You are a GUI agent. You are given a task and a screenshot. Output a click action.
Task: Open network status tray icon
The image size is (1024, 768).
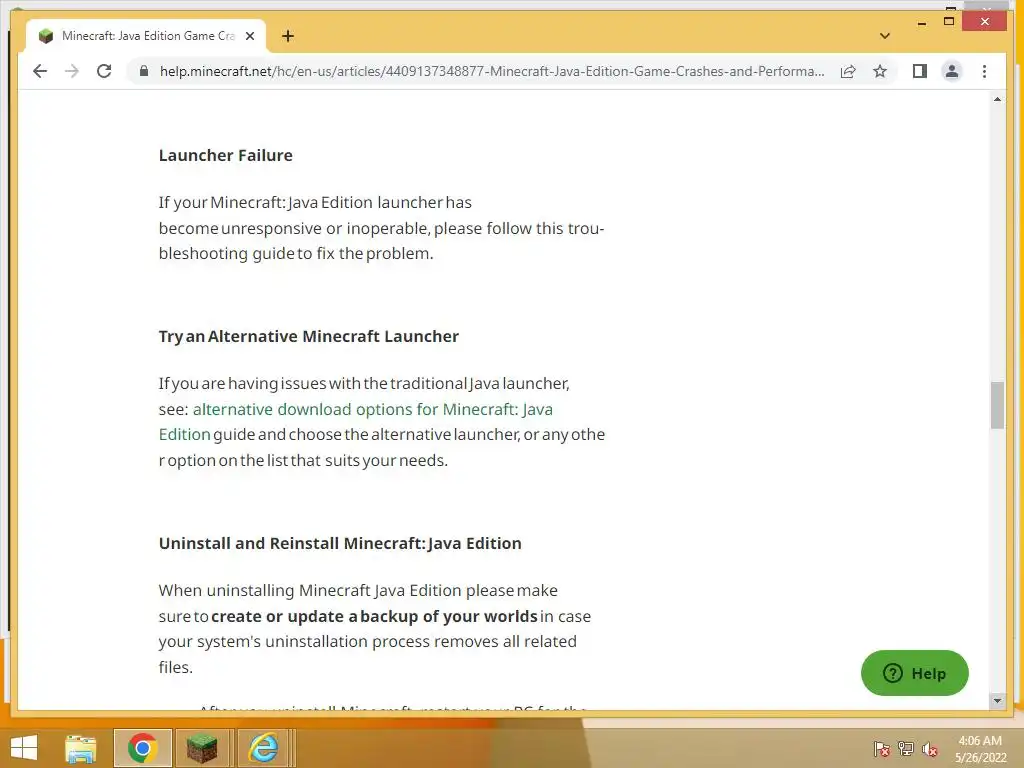pyautogui.click(x=906, y=749)
